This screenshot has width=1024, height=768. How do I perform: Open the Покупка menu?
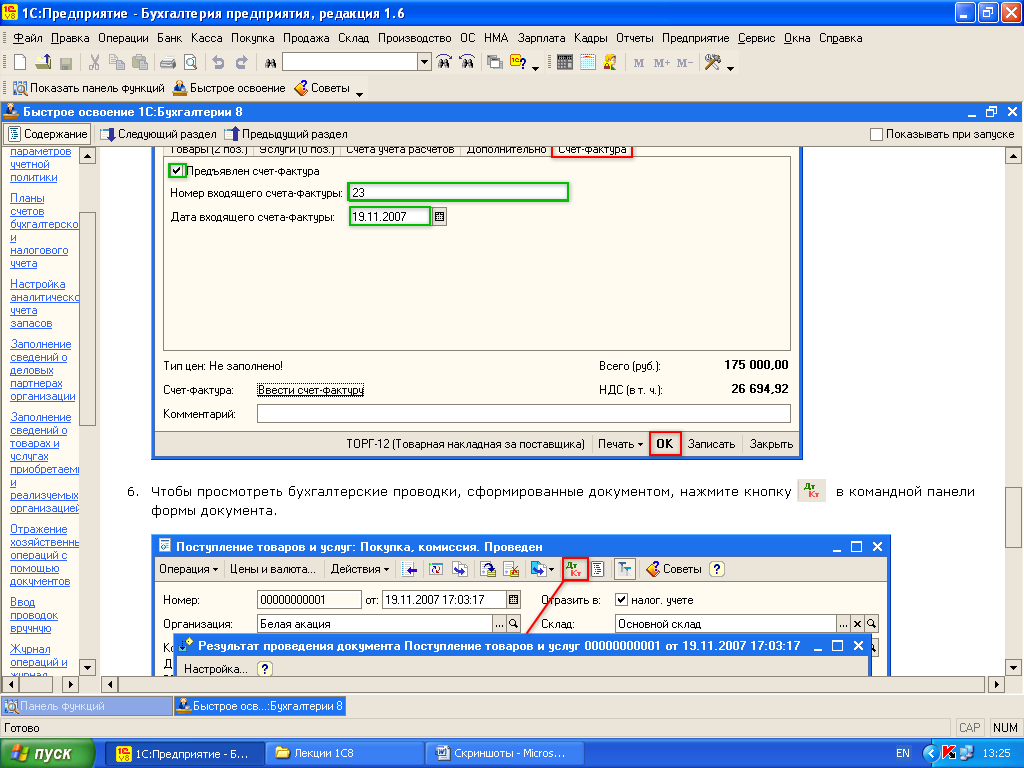coord(253,38)
